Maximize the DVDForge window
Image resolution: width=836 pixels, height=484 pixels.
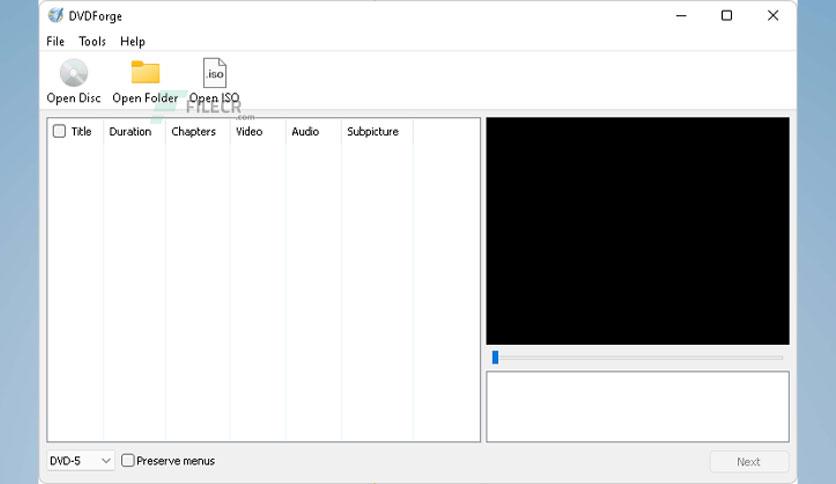(x=727, y=15)
